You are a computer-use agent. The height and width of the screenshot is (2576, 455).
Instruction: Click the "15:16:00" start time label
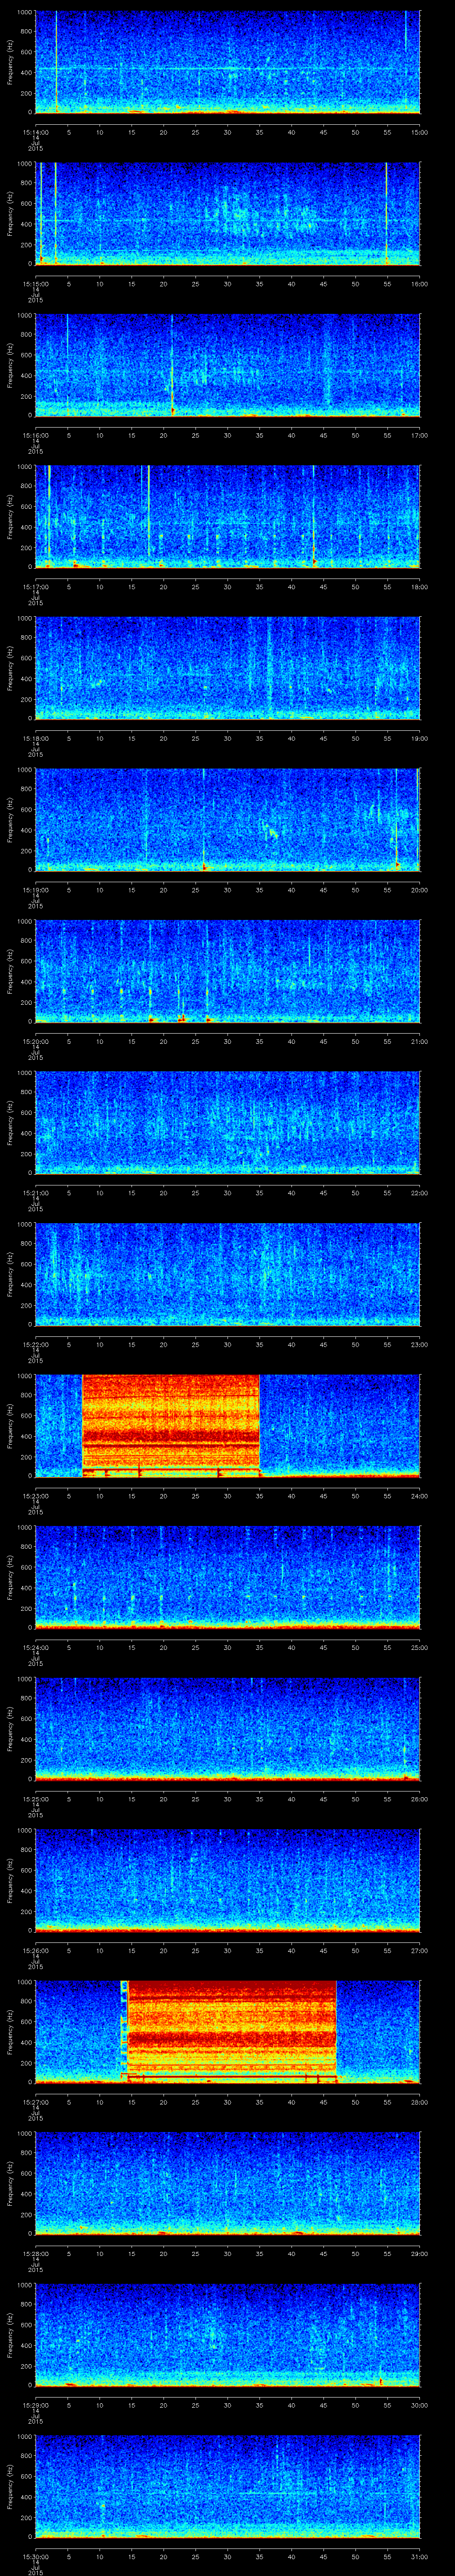pos(36,435)
